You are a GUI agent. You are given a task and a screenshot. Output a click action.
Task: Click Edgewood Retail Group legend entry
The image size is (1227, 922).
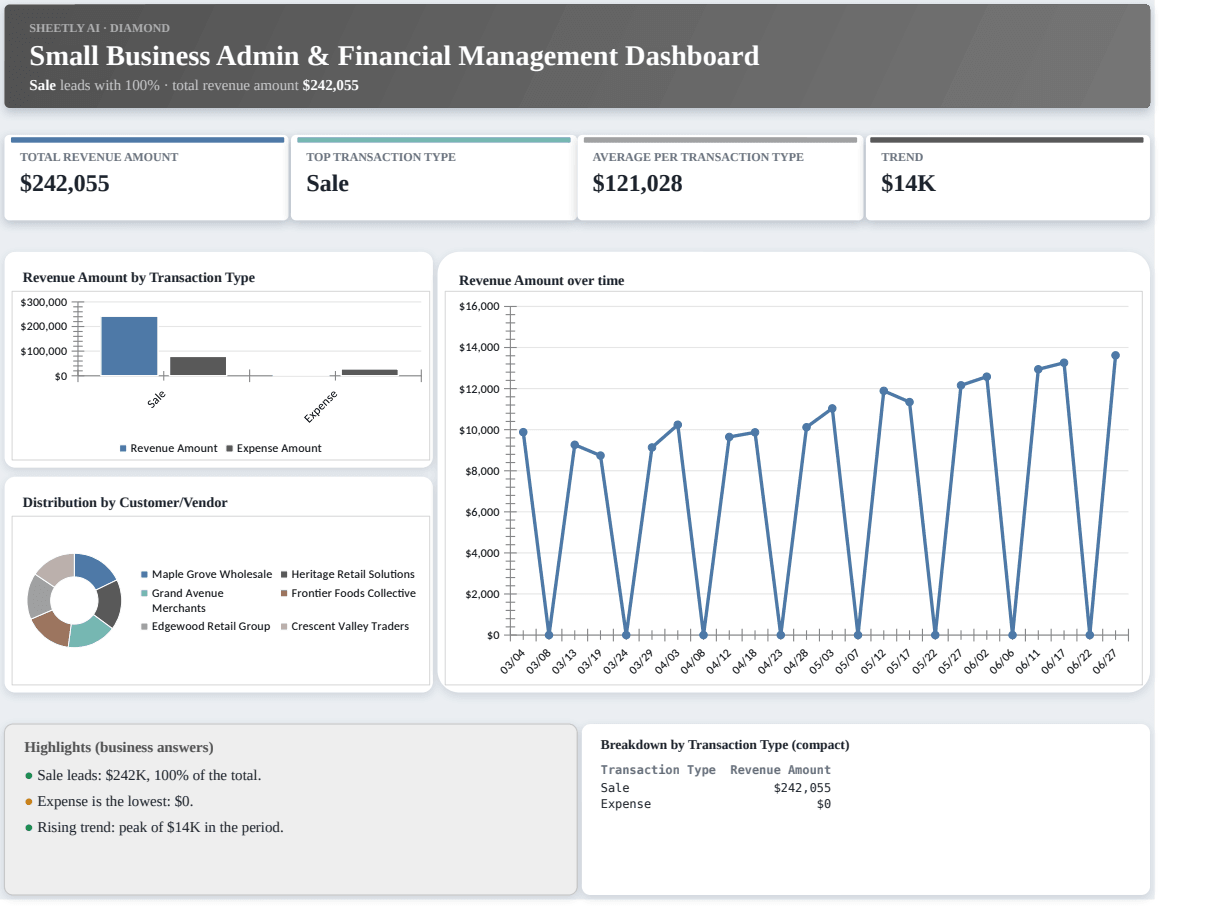[x=206, y=626]
